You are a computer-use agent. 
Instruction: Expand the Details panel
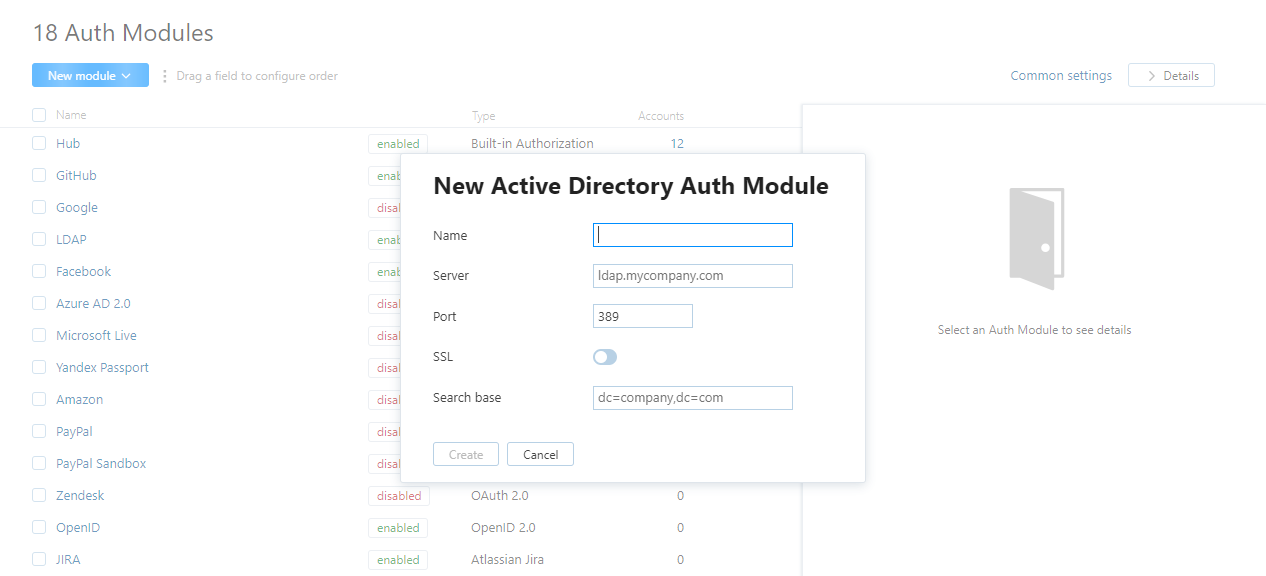(1171, 75)
